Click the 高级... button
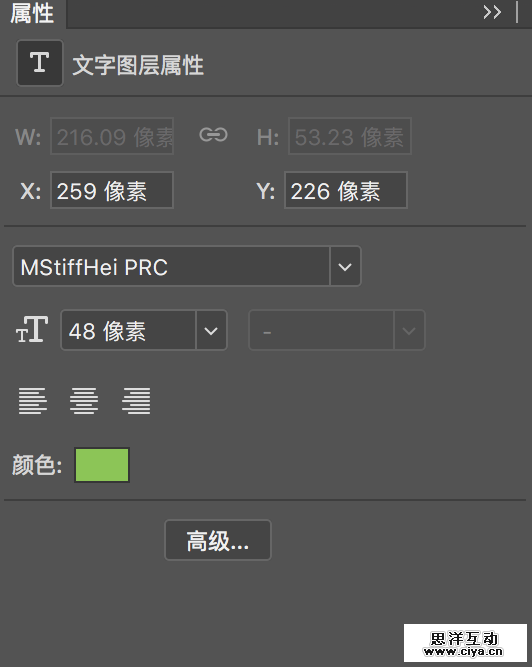The width and height of the screenshot is (532, 667). 218,540
